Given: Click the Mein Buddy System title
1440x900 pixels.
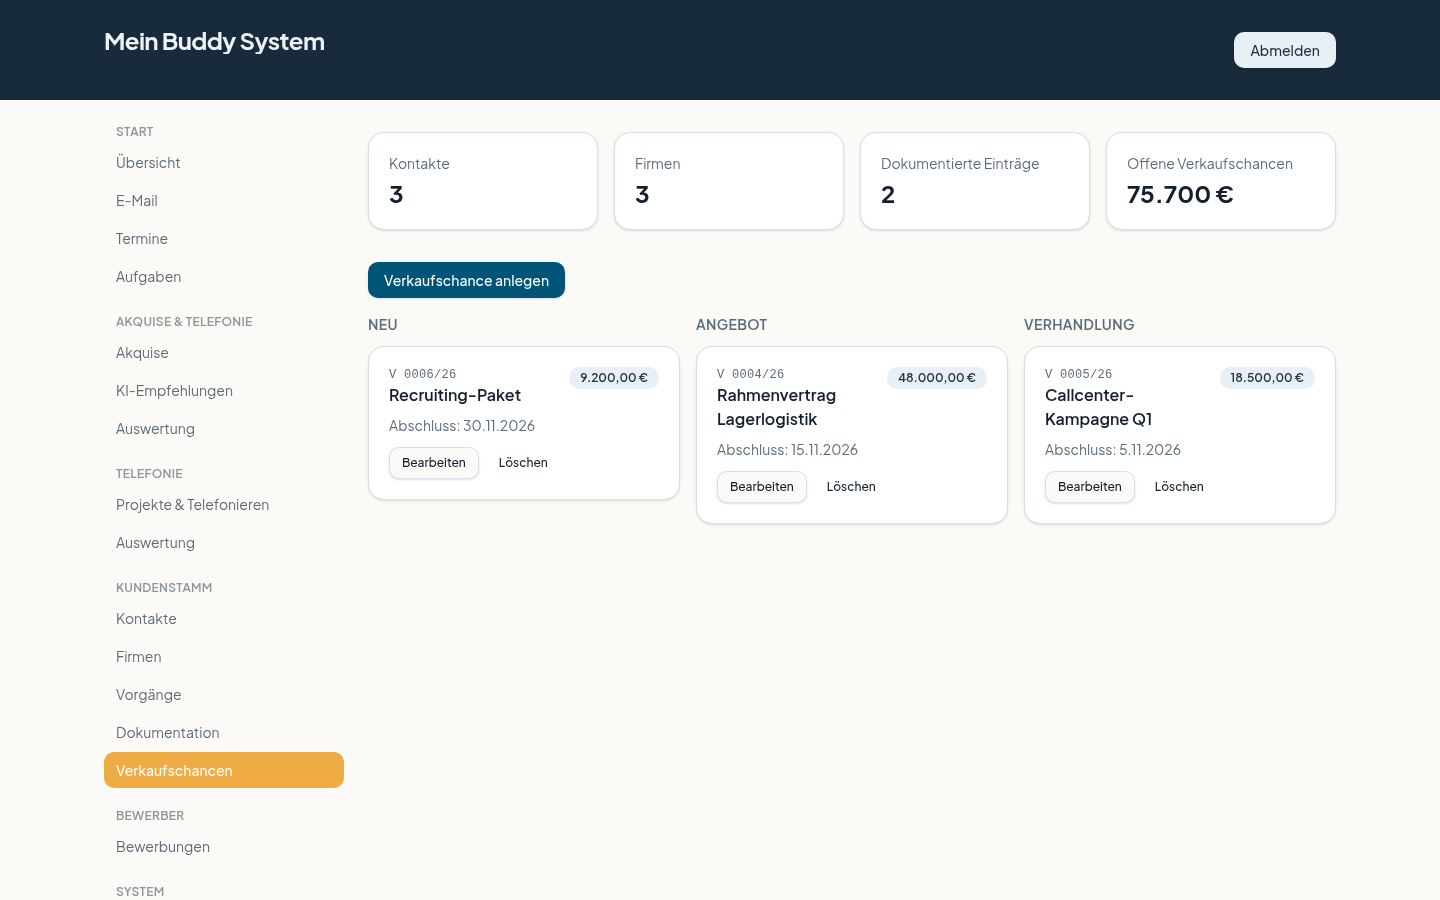Looking at the screenshot, I should pos(214,41).
